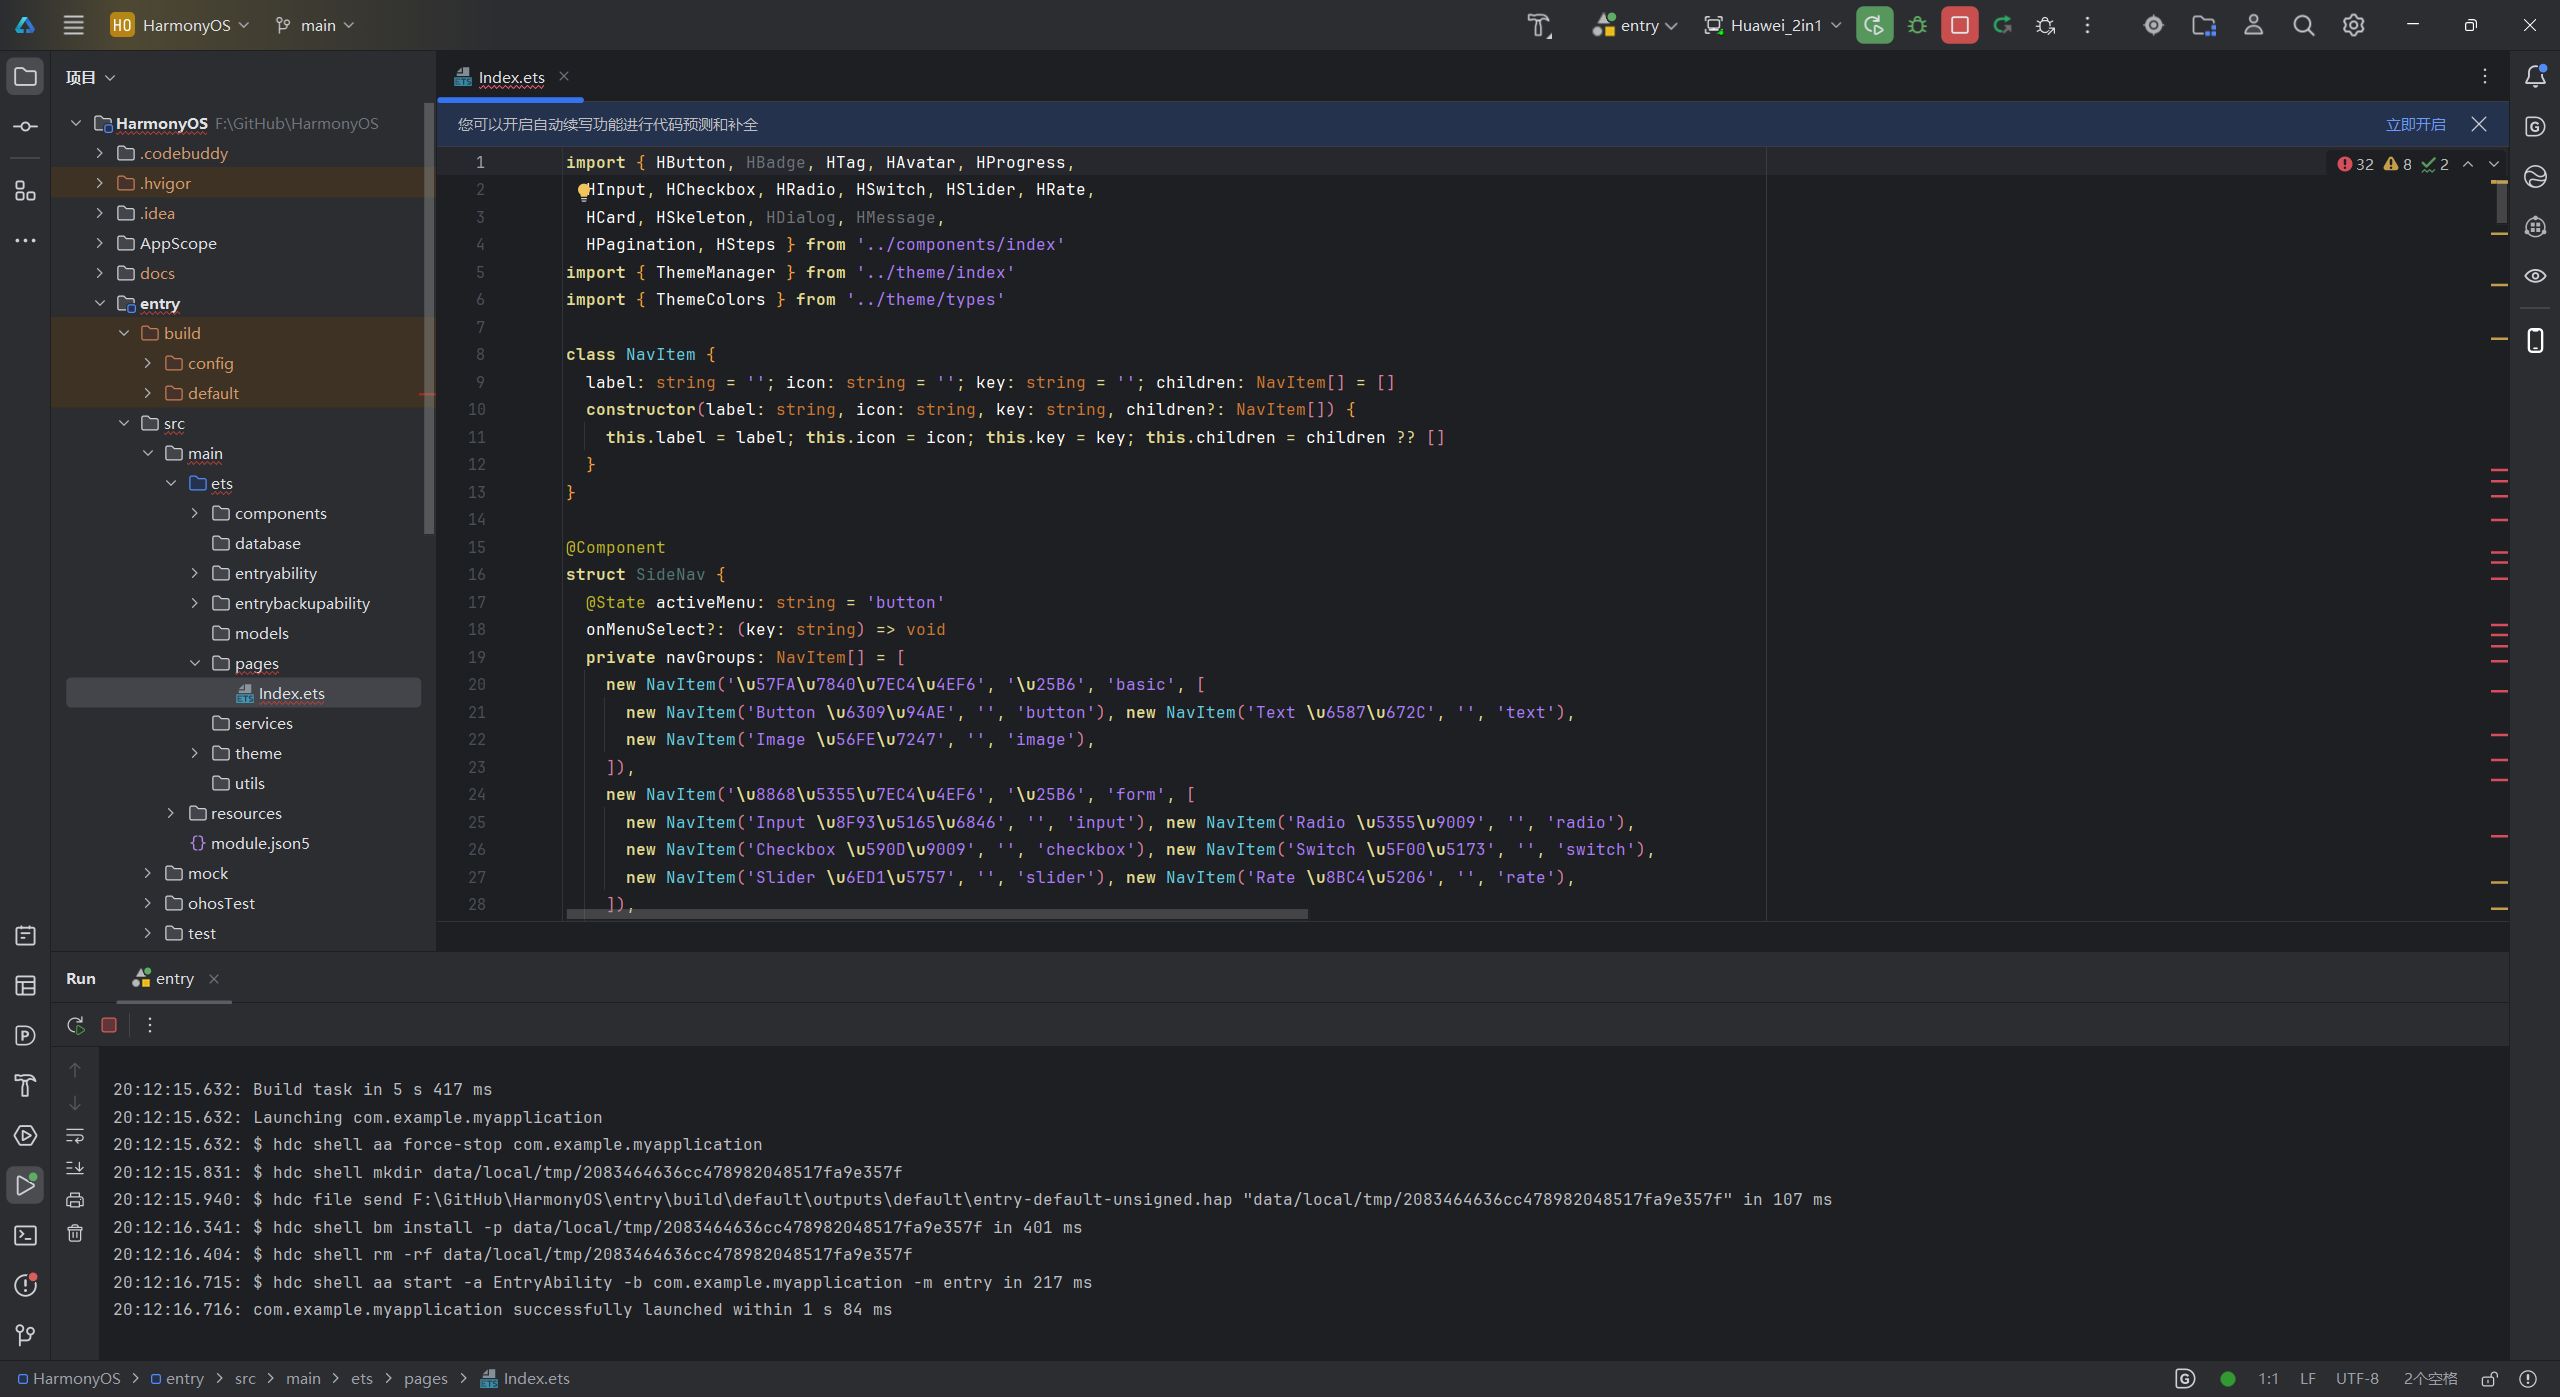This screenshot has height=1397, width=2560.
Task: Collapse the build folder in project tree
Action: click(x=124, y=333)
